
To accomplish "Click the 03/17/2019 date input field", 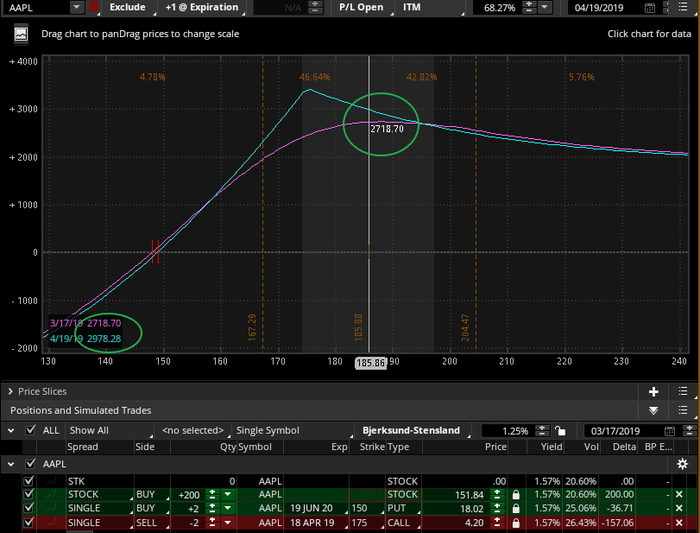I will pos(623,431).
